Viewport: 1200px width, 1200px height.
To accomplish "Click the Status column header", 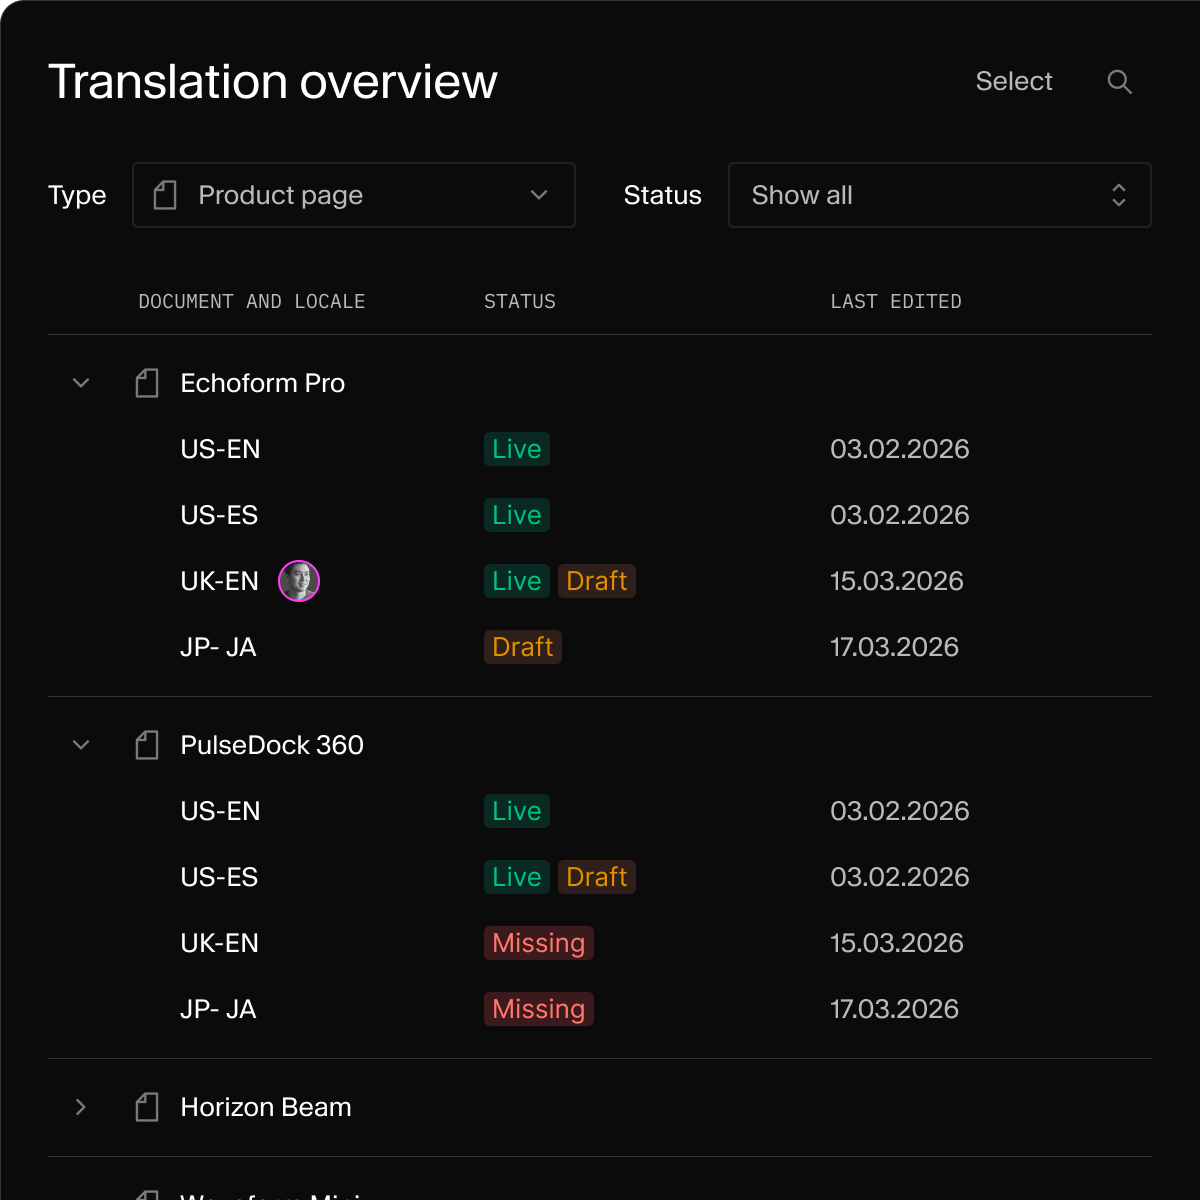I will pos(519,302).
